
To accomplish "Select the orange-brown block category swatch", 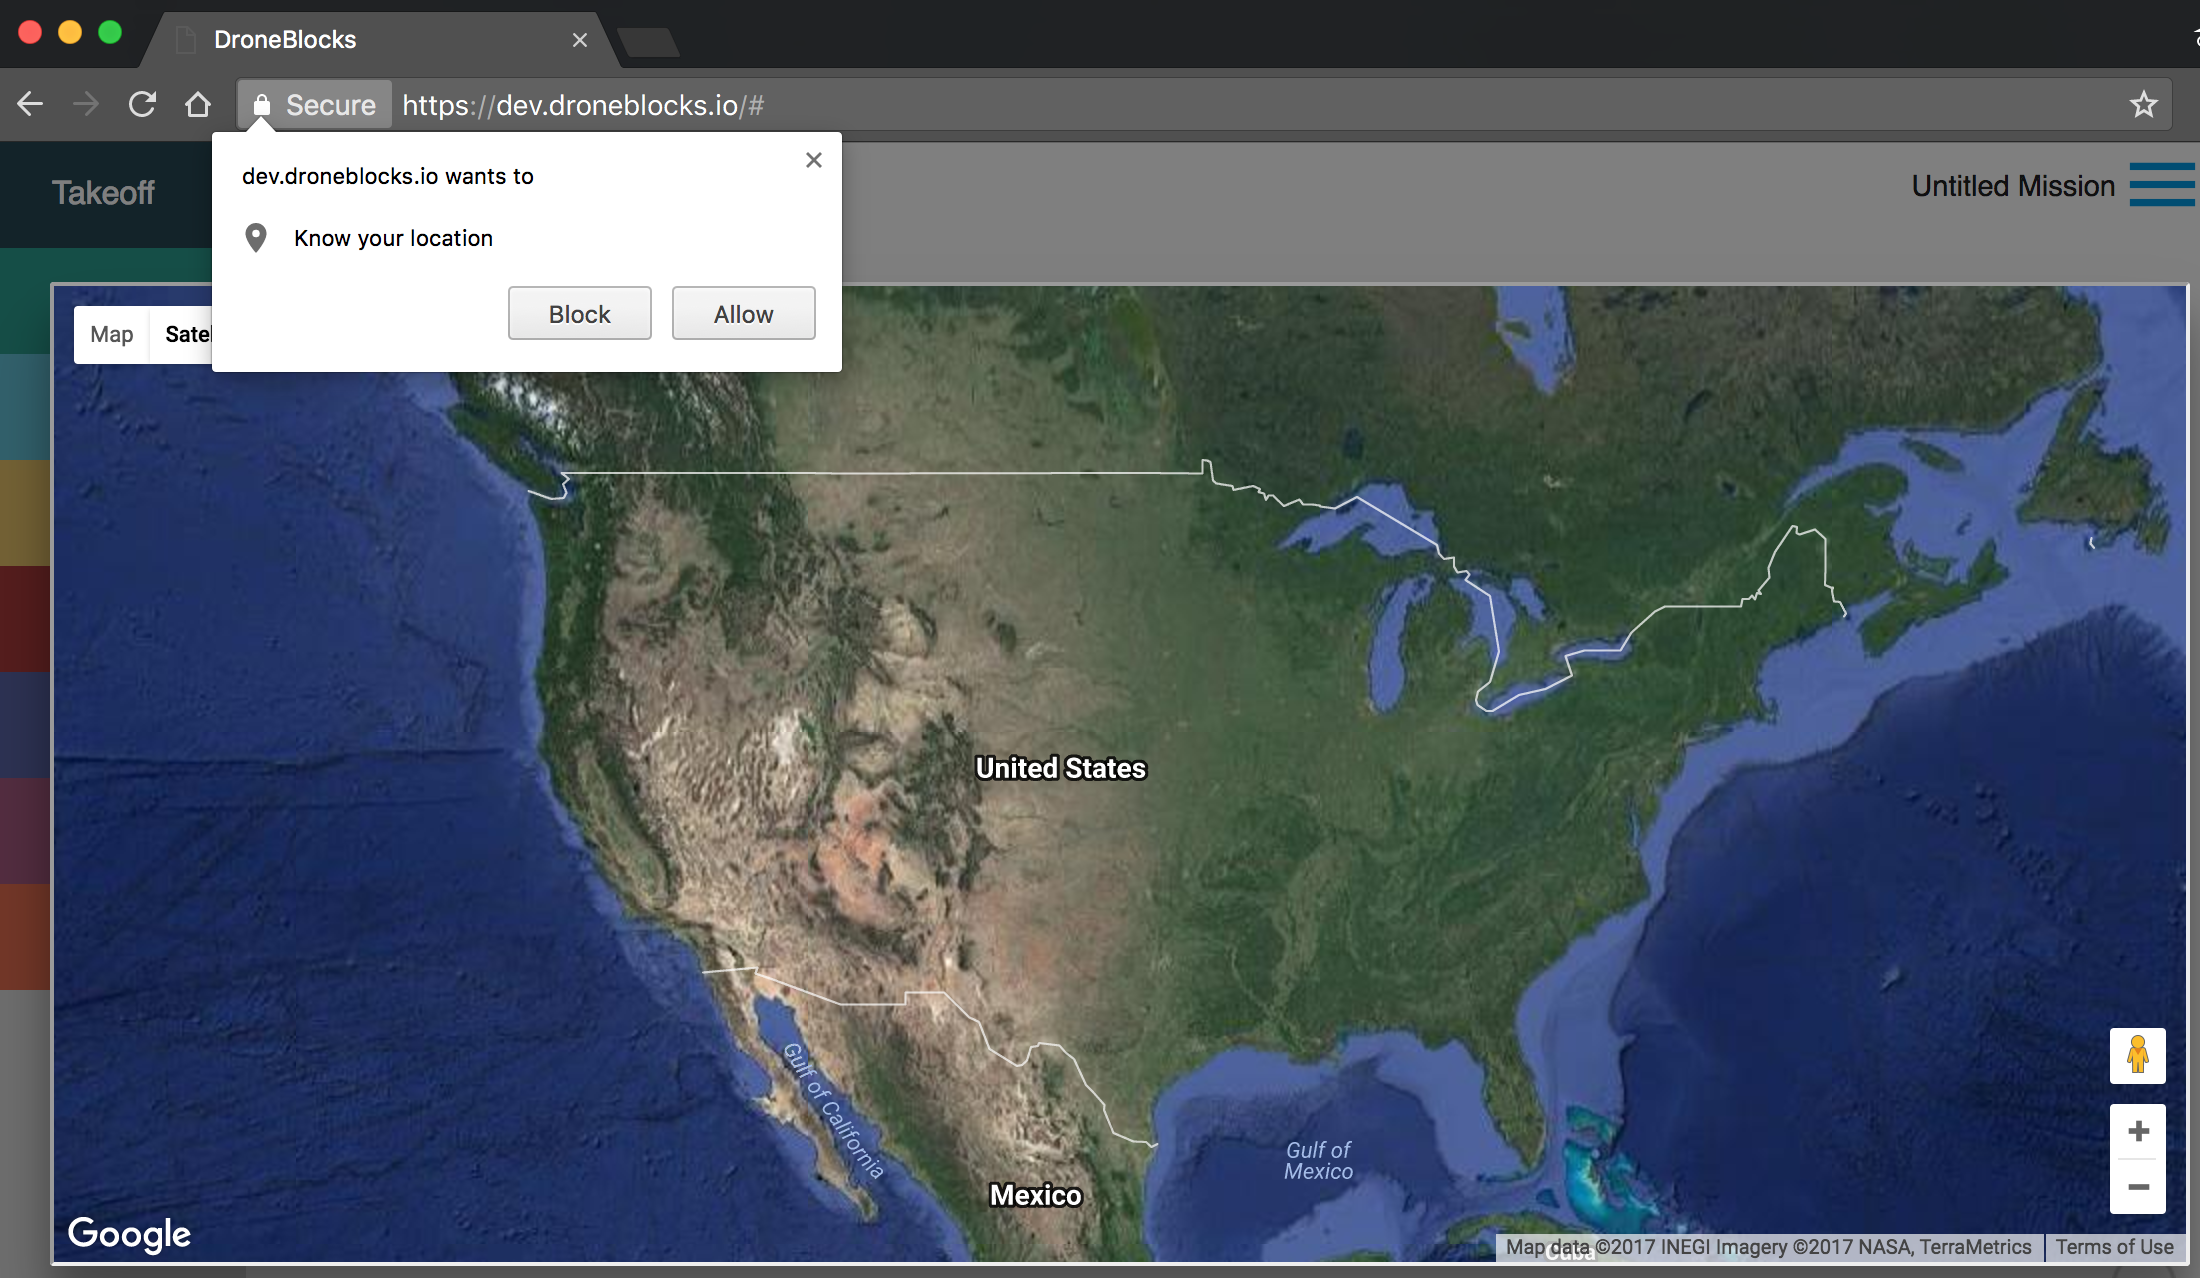I will [x=25, y=937].
